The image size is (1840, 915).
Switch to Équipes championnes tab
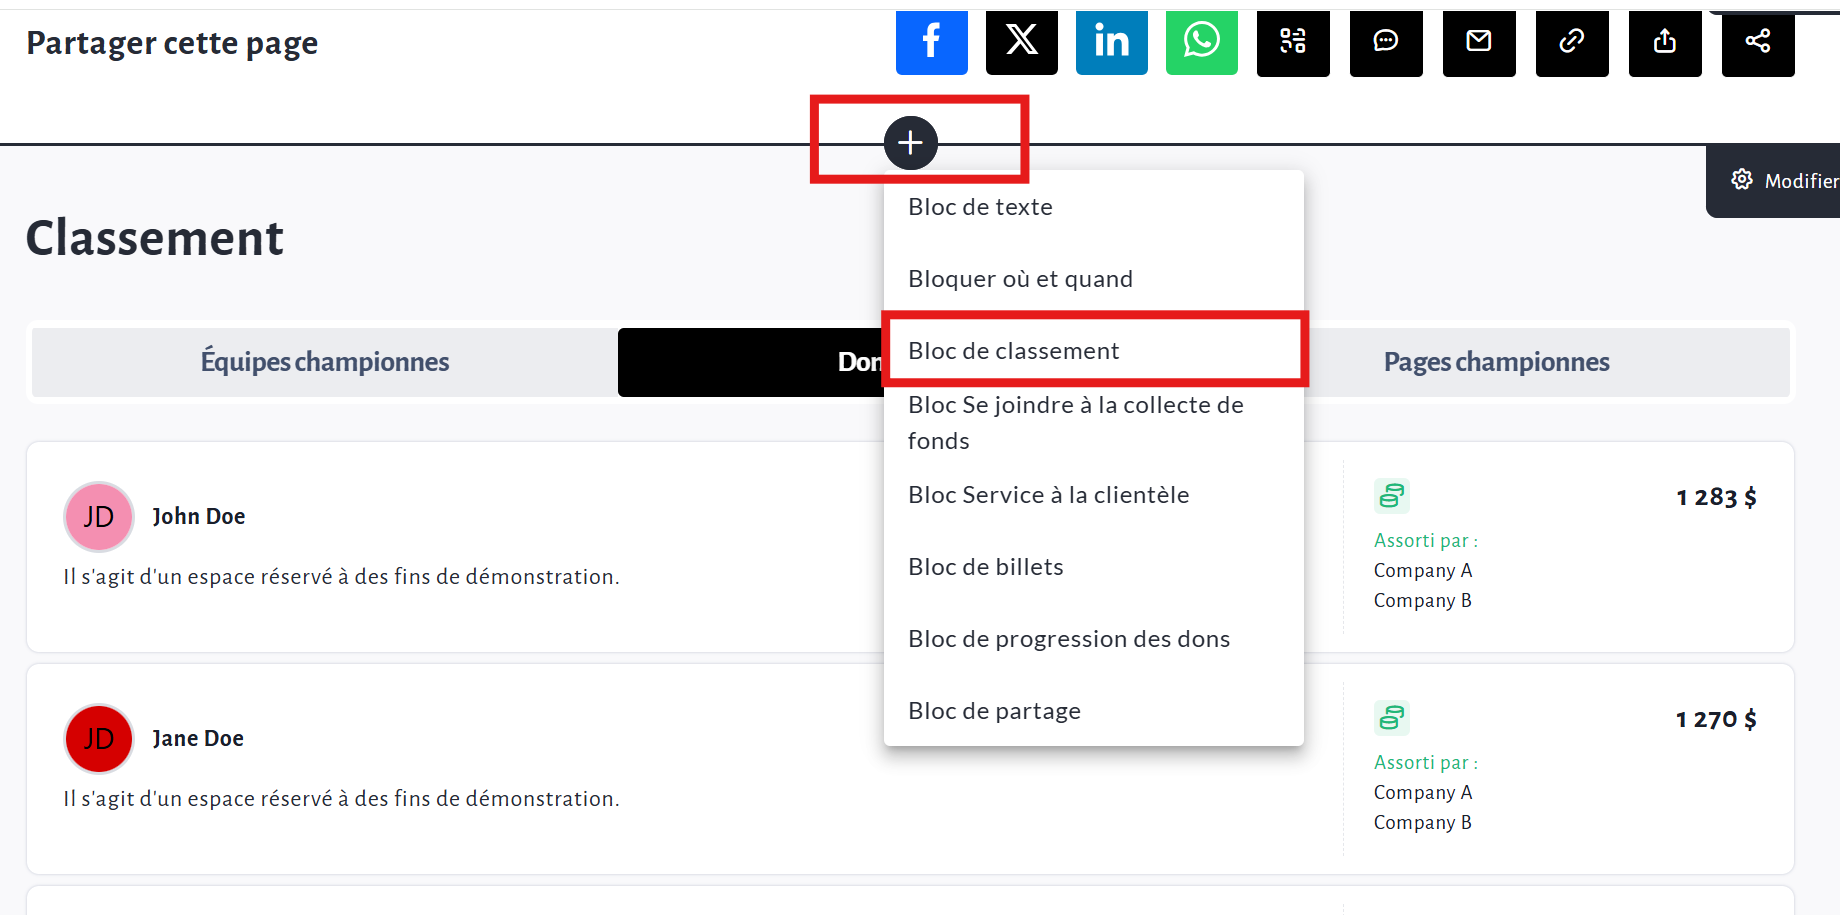click(324, 362)
